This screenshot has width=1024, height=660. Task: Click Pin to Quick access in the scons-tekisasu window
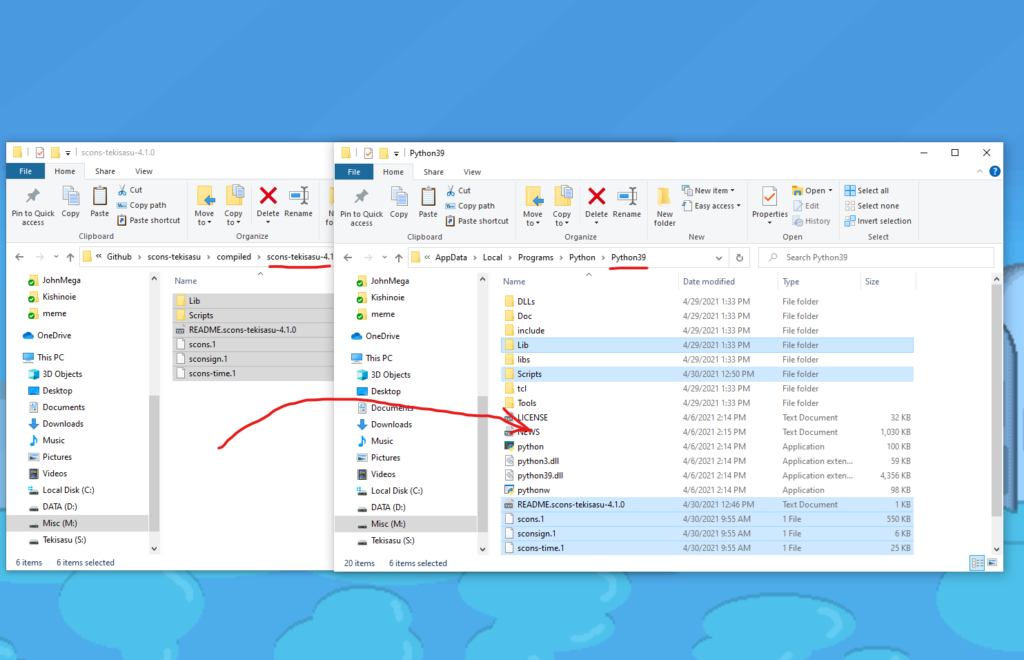tap(33, 206)
